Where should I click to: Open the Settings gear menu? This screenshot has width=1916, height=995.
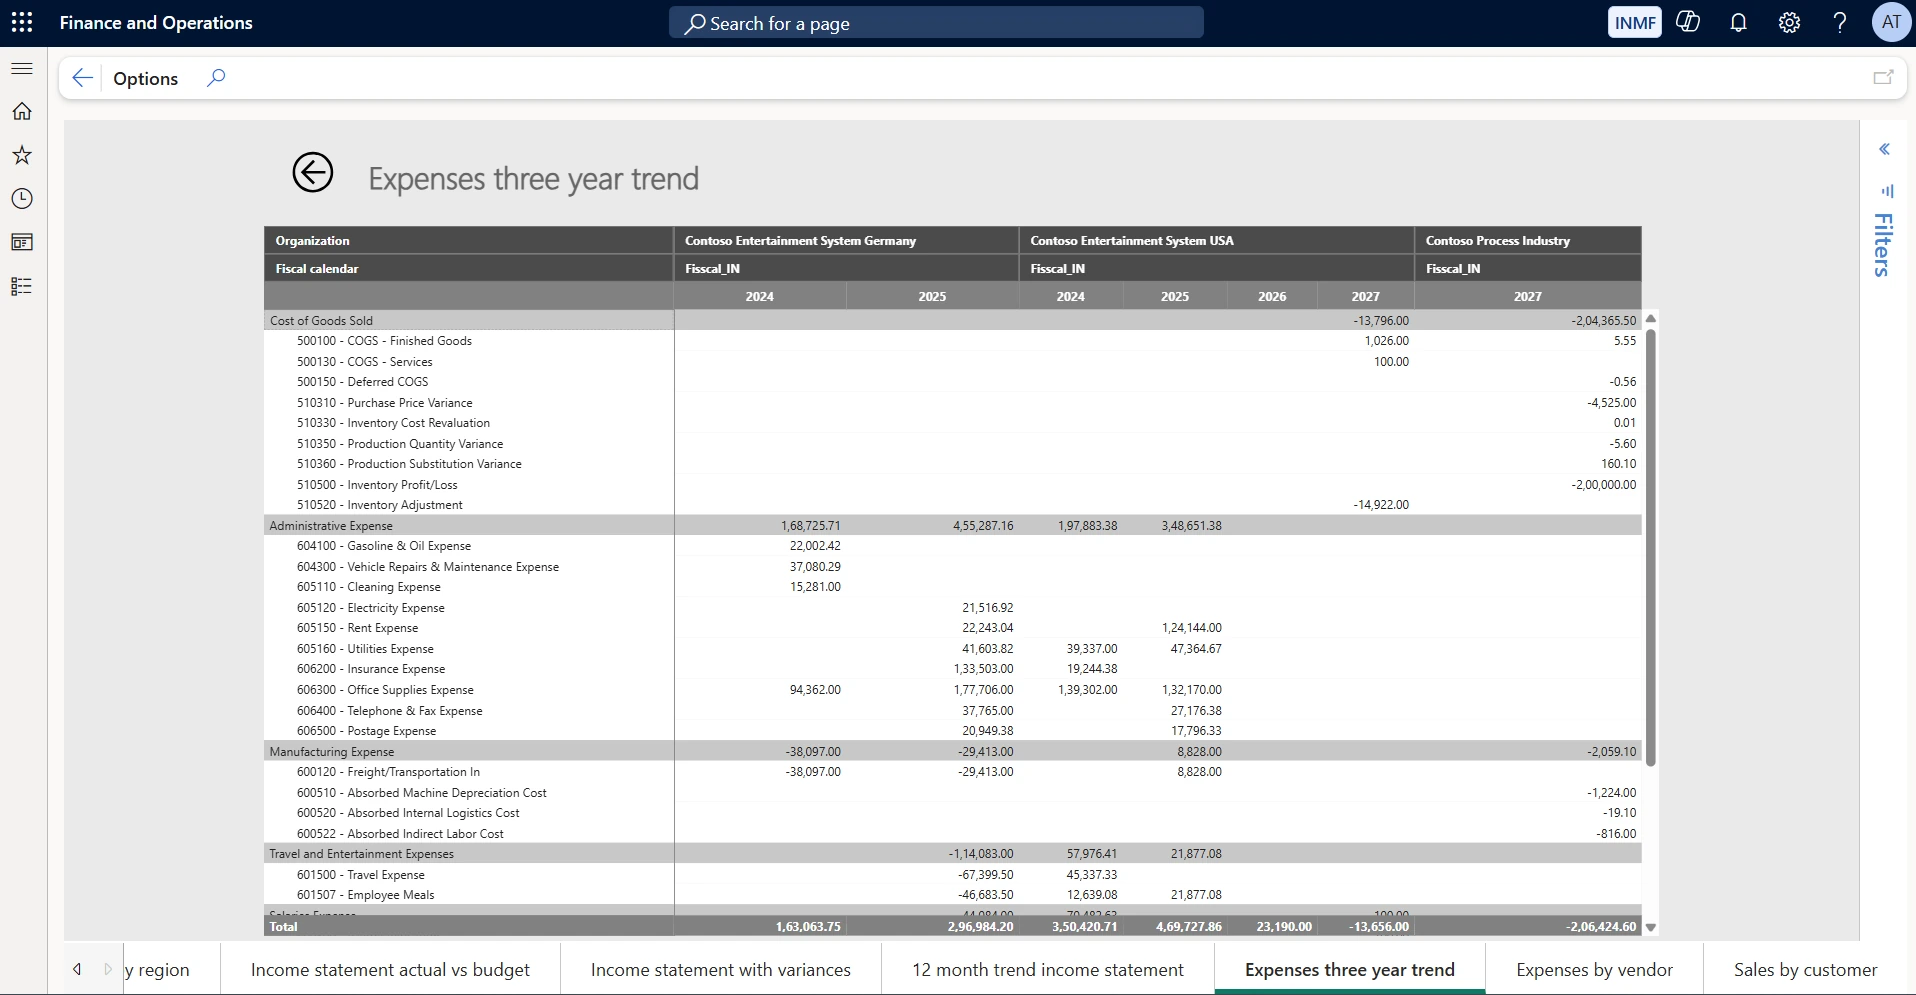pos(1789,22)
